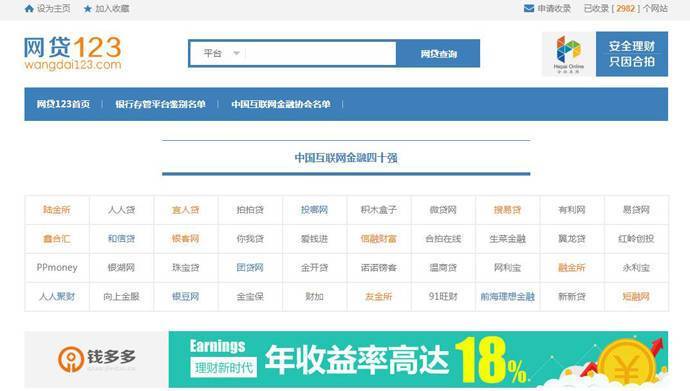Open the 投哪网 platform link
Viewport: 690px width, 391px height.
tap(314, 210)
